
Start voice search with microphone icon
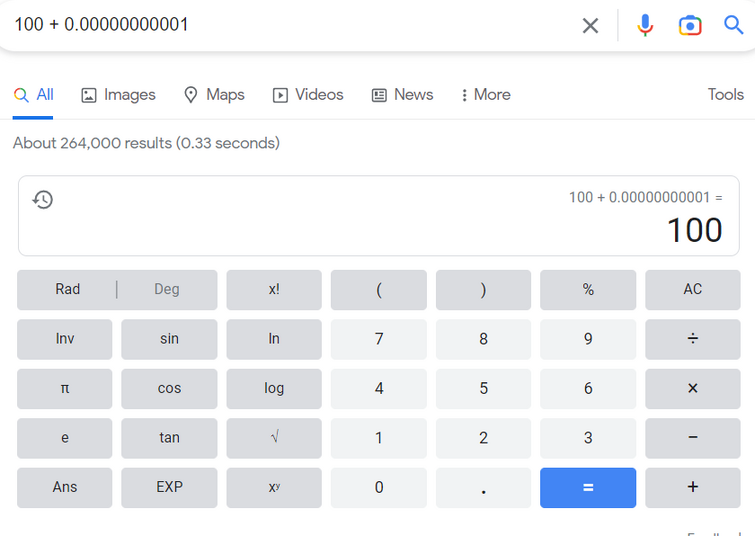[x=645, y=25]
